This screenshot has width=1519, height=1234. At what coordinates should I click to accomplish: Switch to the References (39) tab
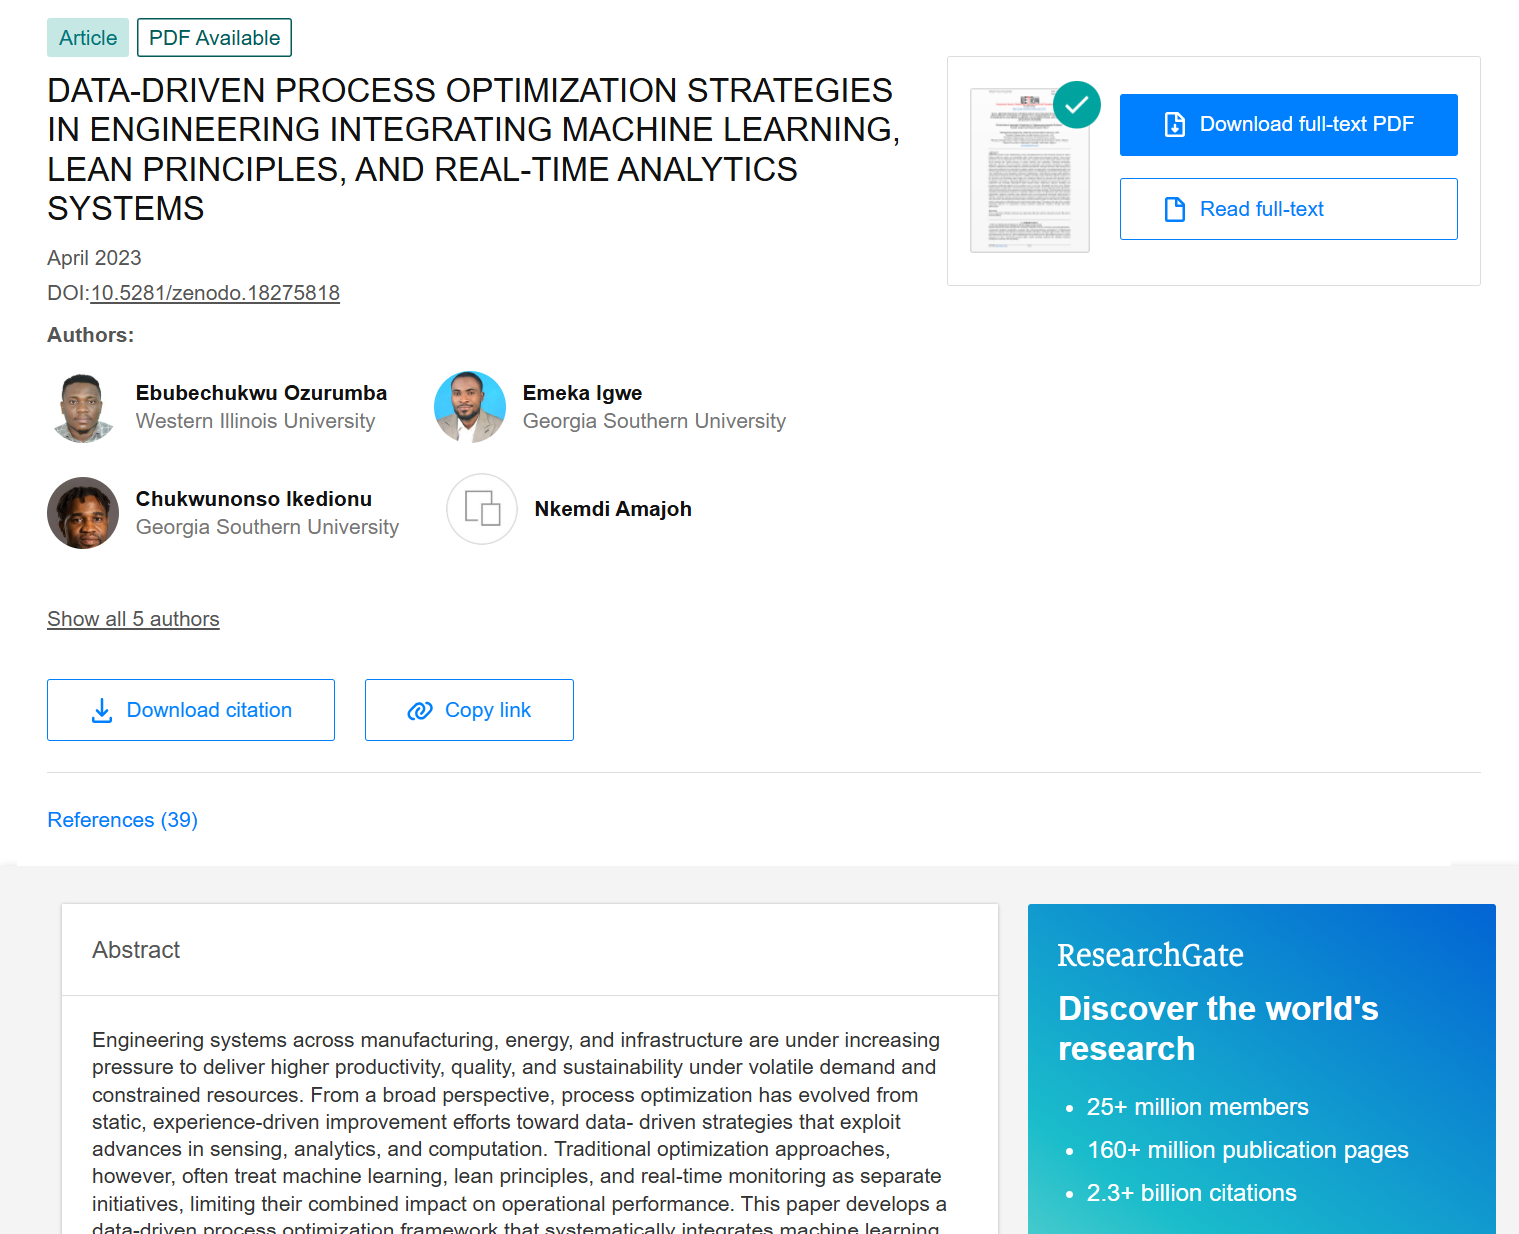(123, 820)
